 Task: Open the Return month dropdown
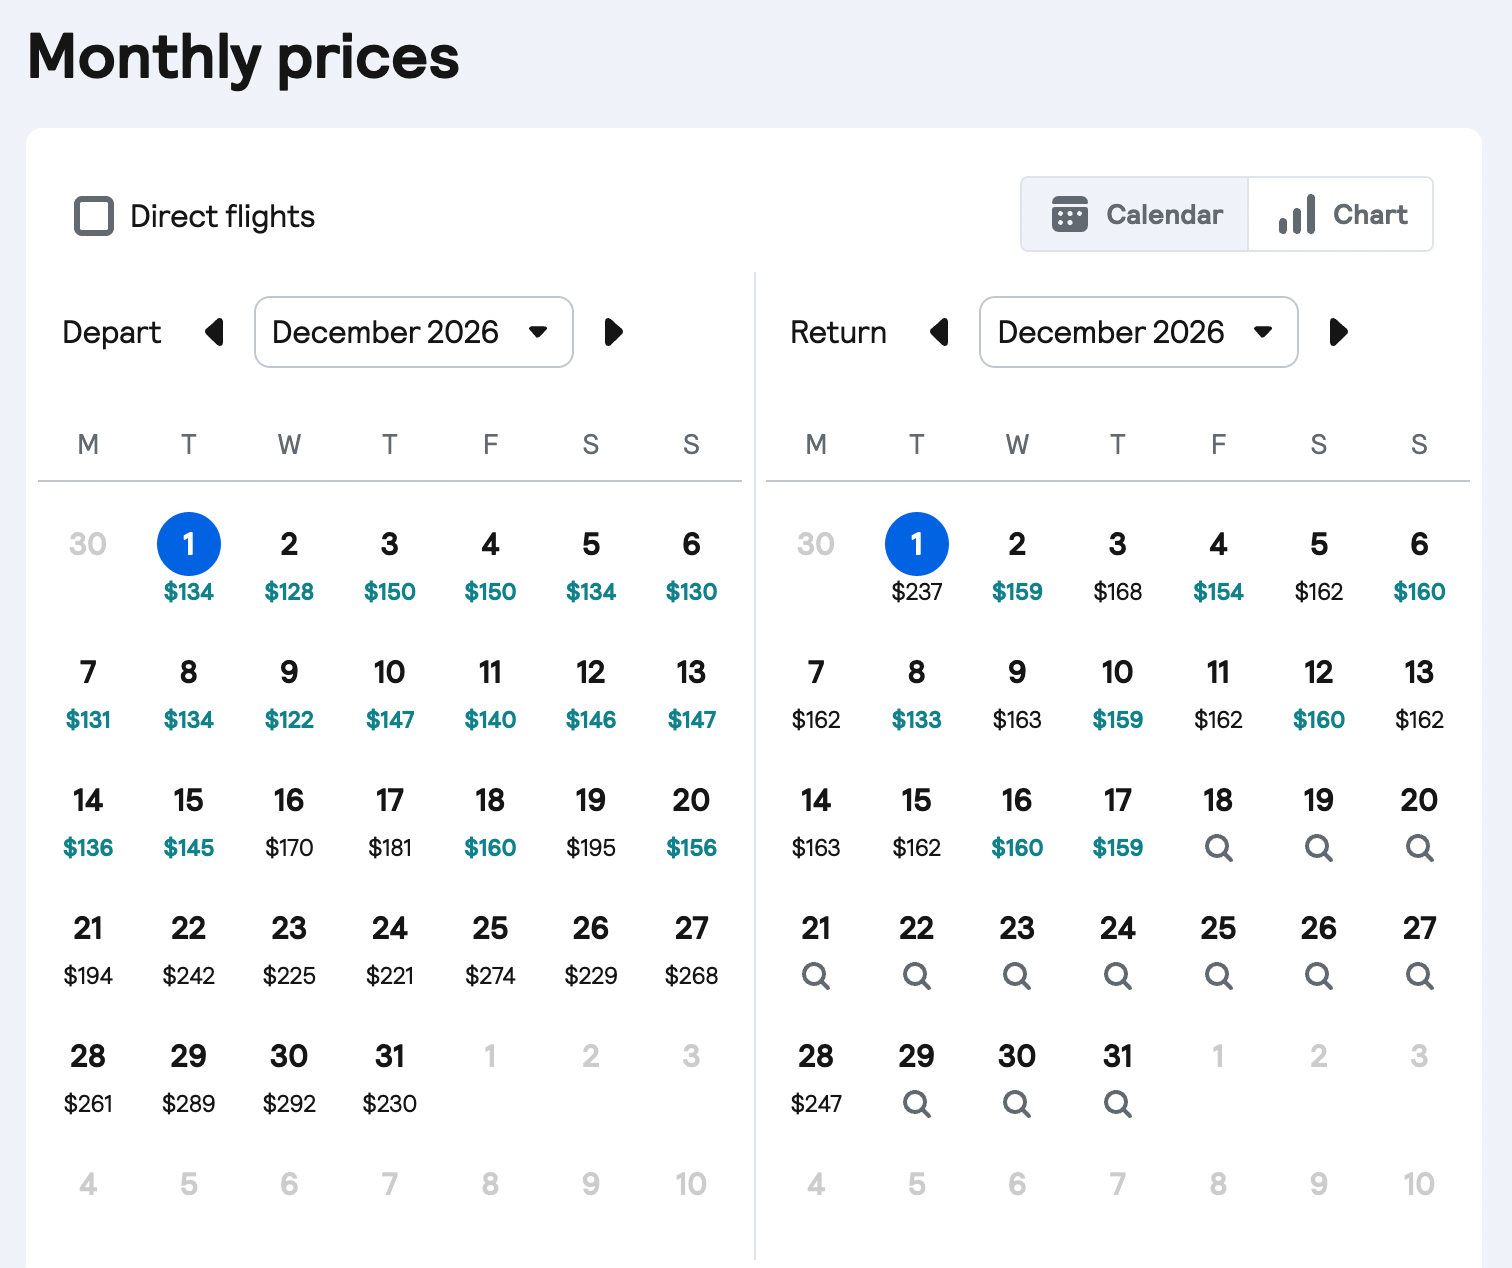click(x=1139, y=332)
